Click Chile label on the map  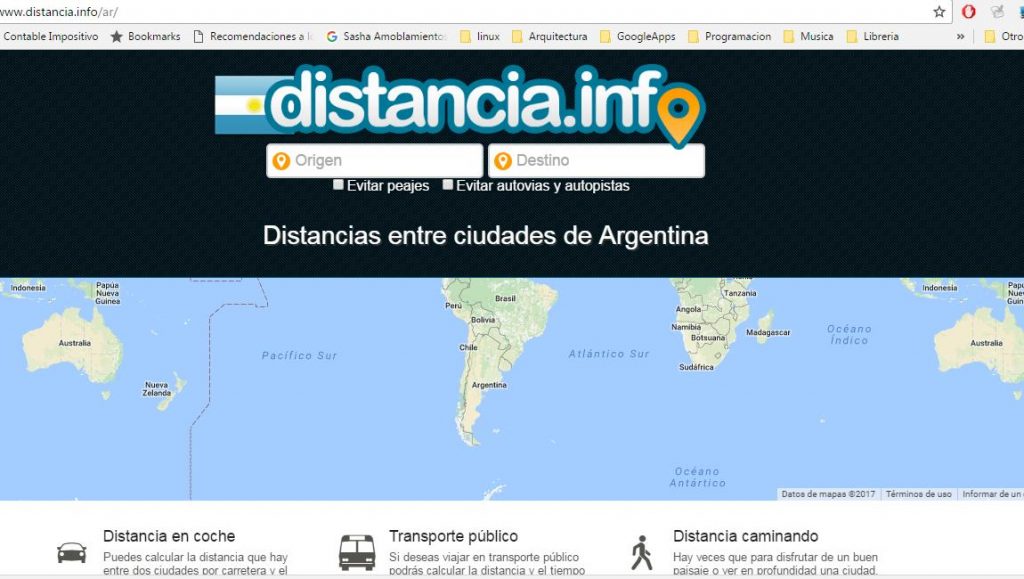point(468,347)
